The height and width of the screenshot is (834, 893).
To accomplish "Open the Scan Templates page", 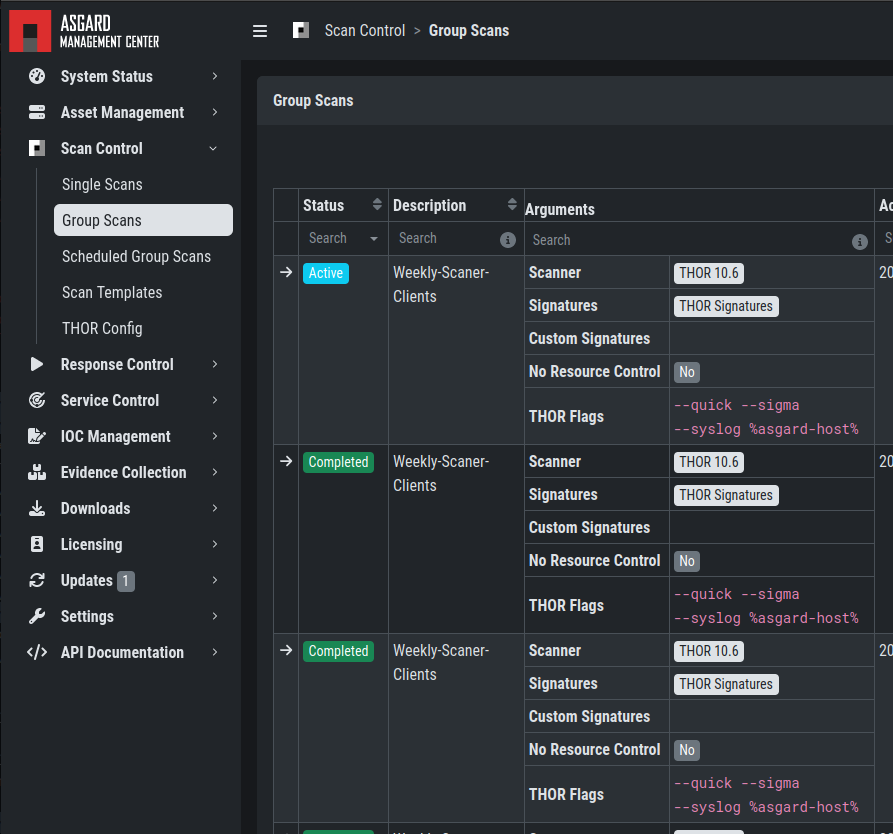I will point(112,292).
